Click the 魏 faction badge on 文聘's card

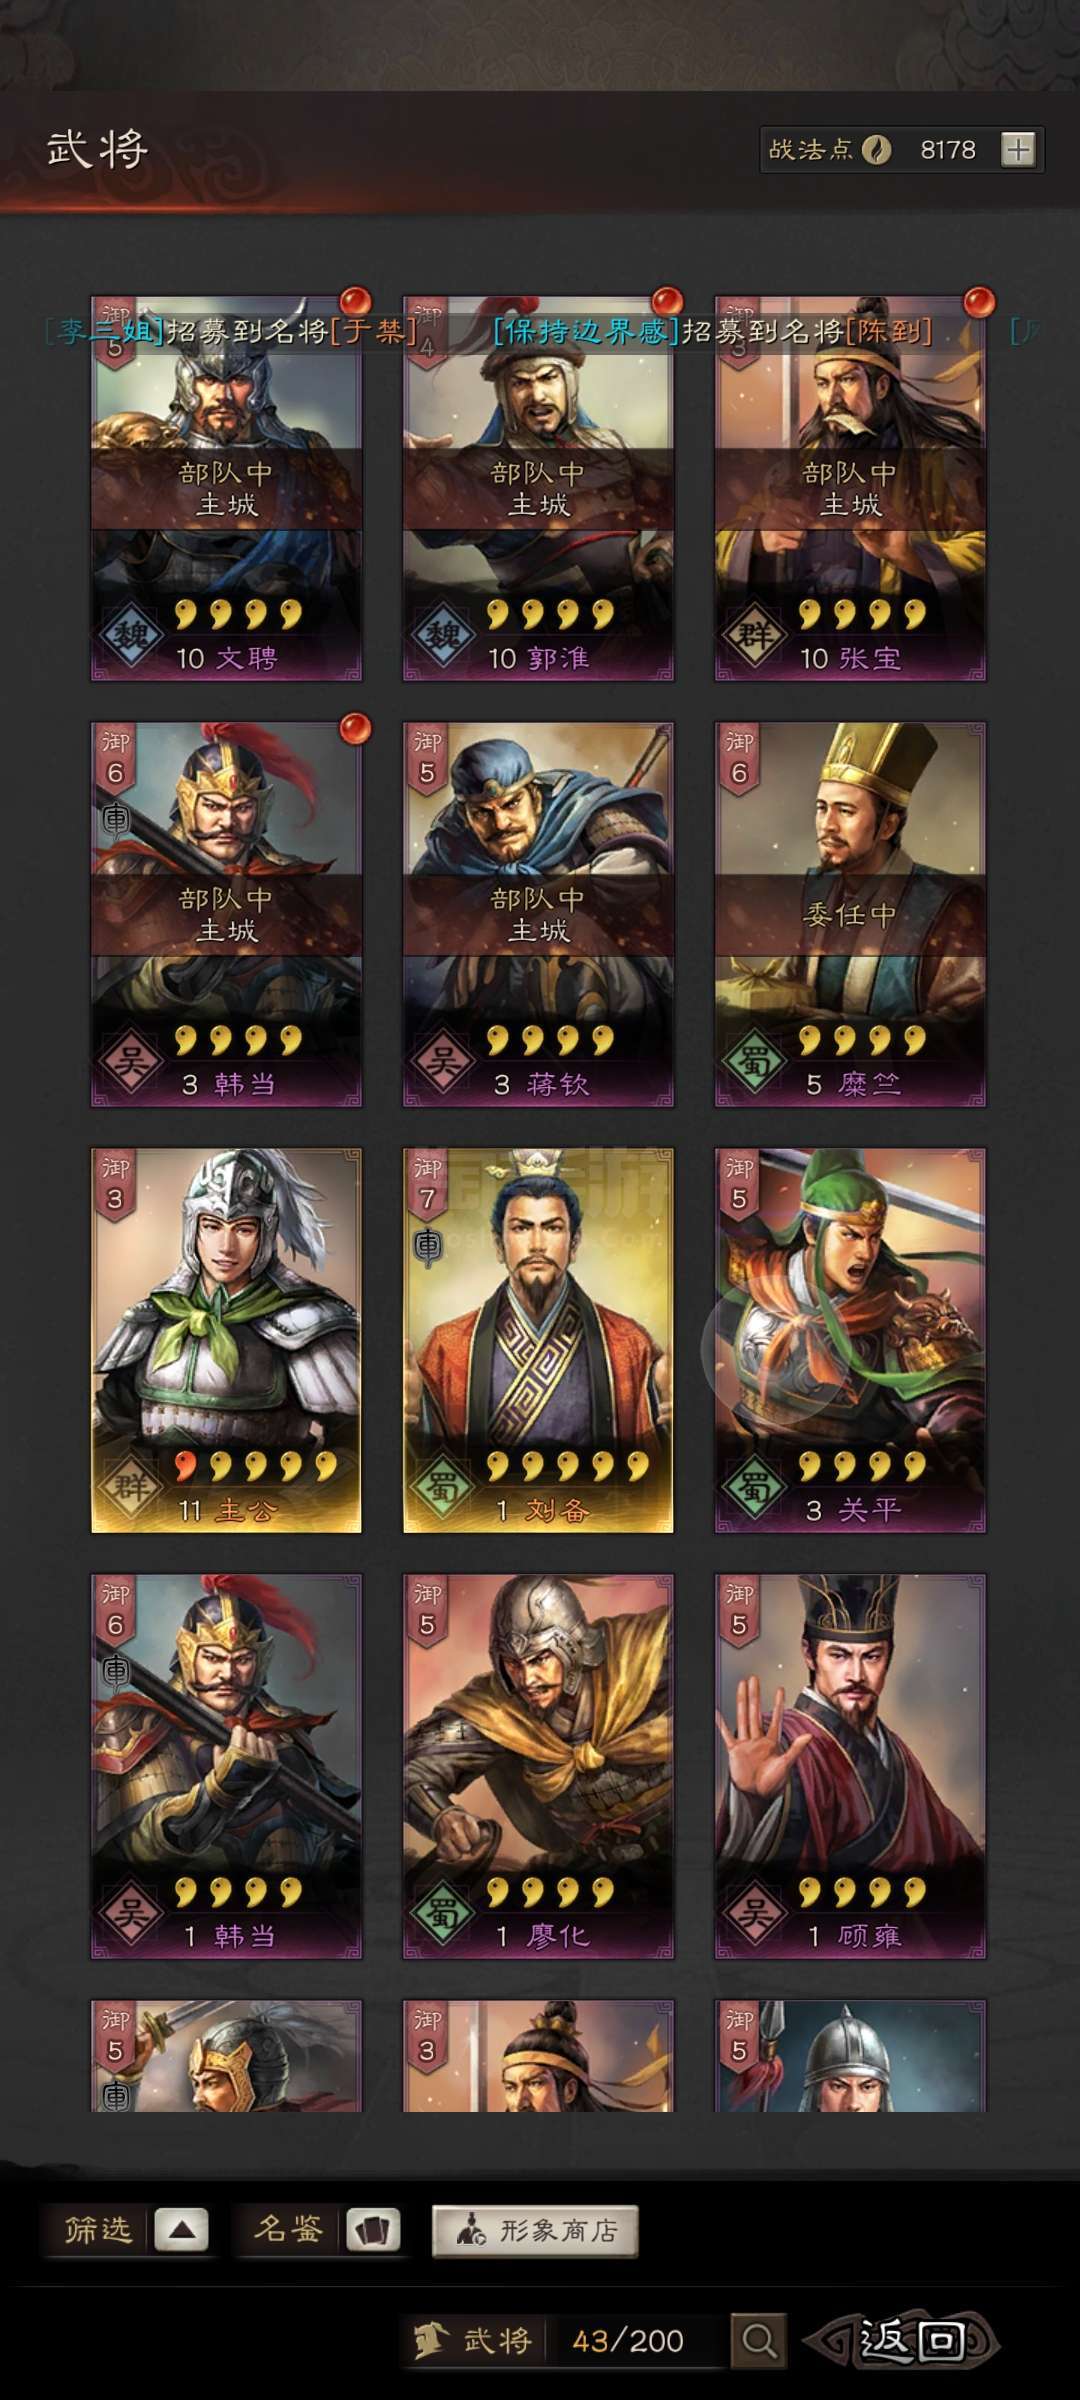131,635
